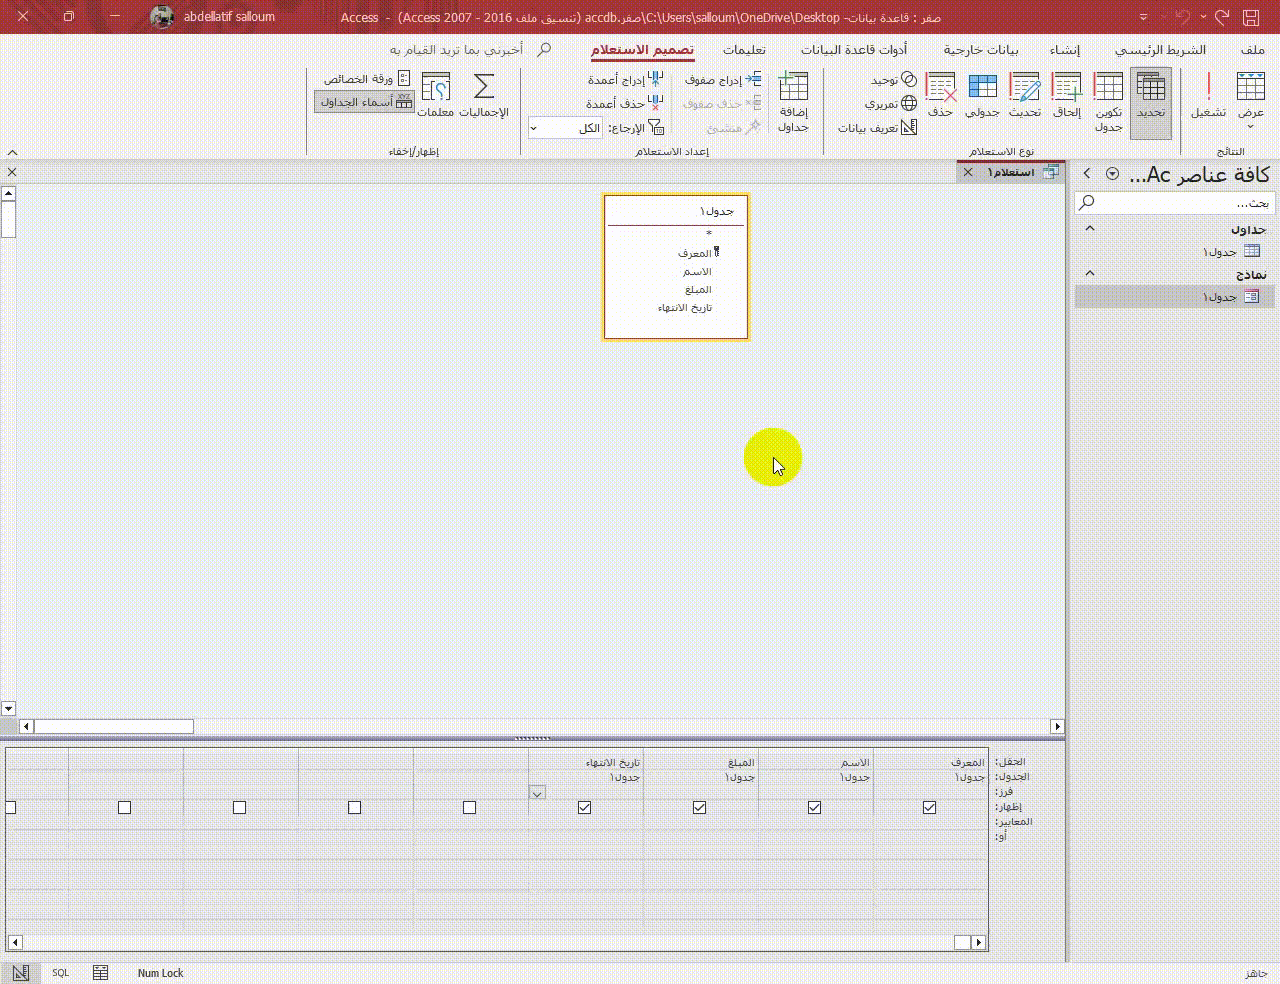Click the عرض (View) icon

[x=1251, y=88]
